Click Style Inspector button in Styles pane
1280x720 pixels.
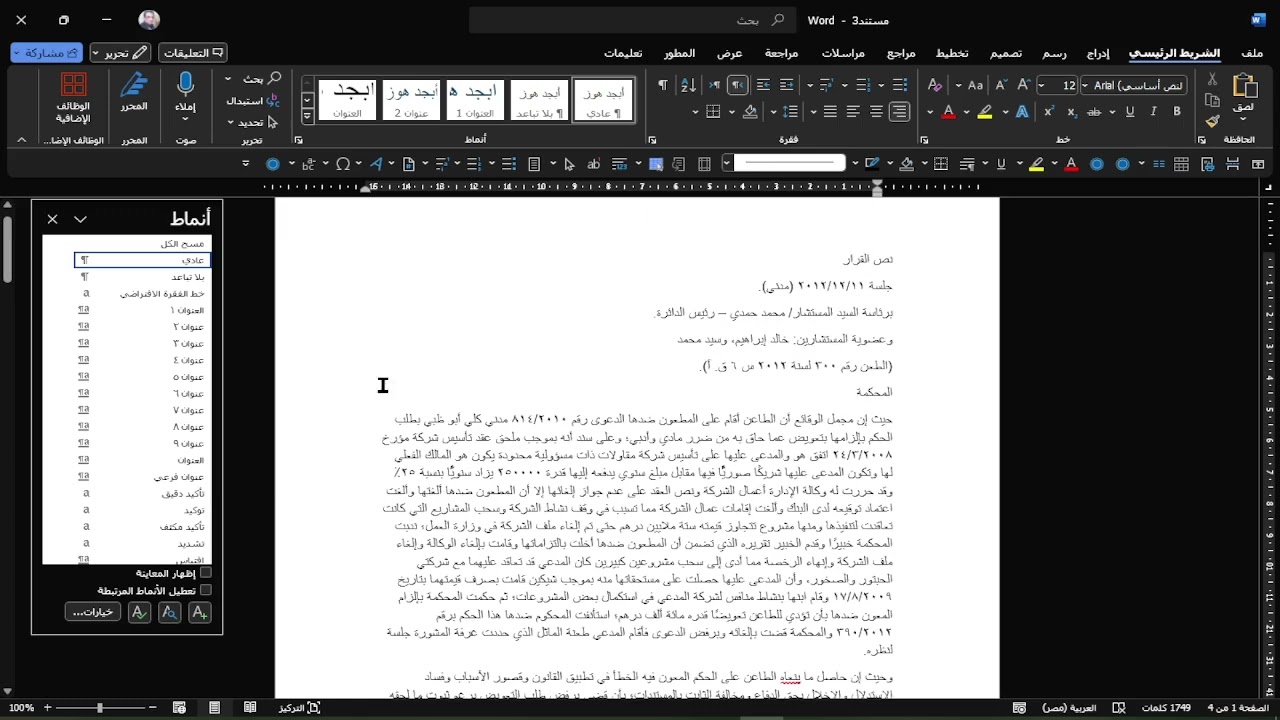tap(169, 612)
